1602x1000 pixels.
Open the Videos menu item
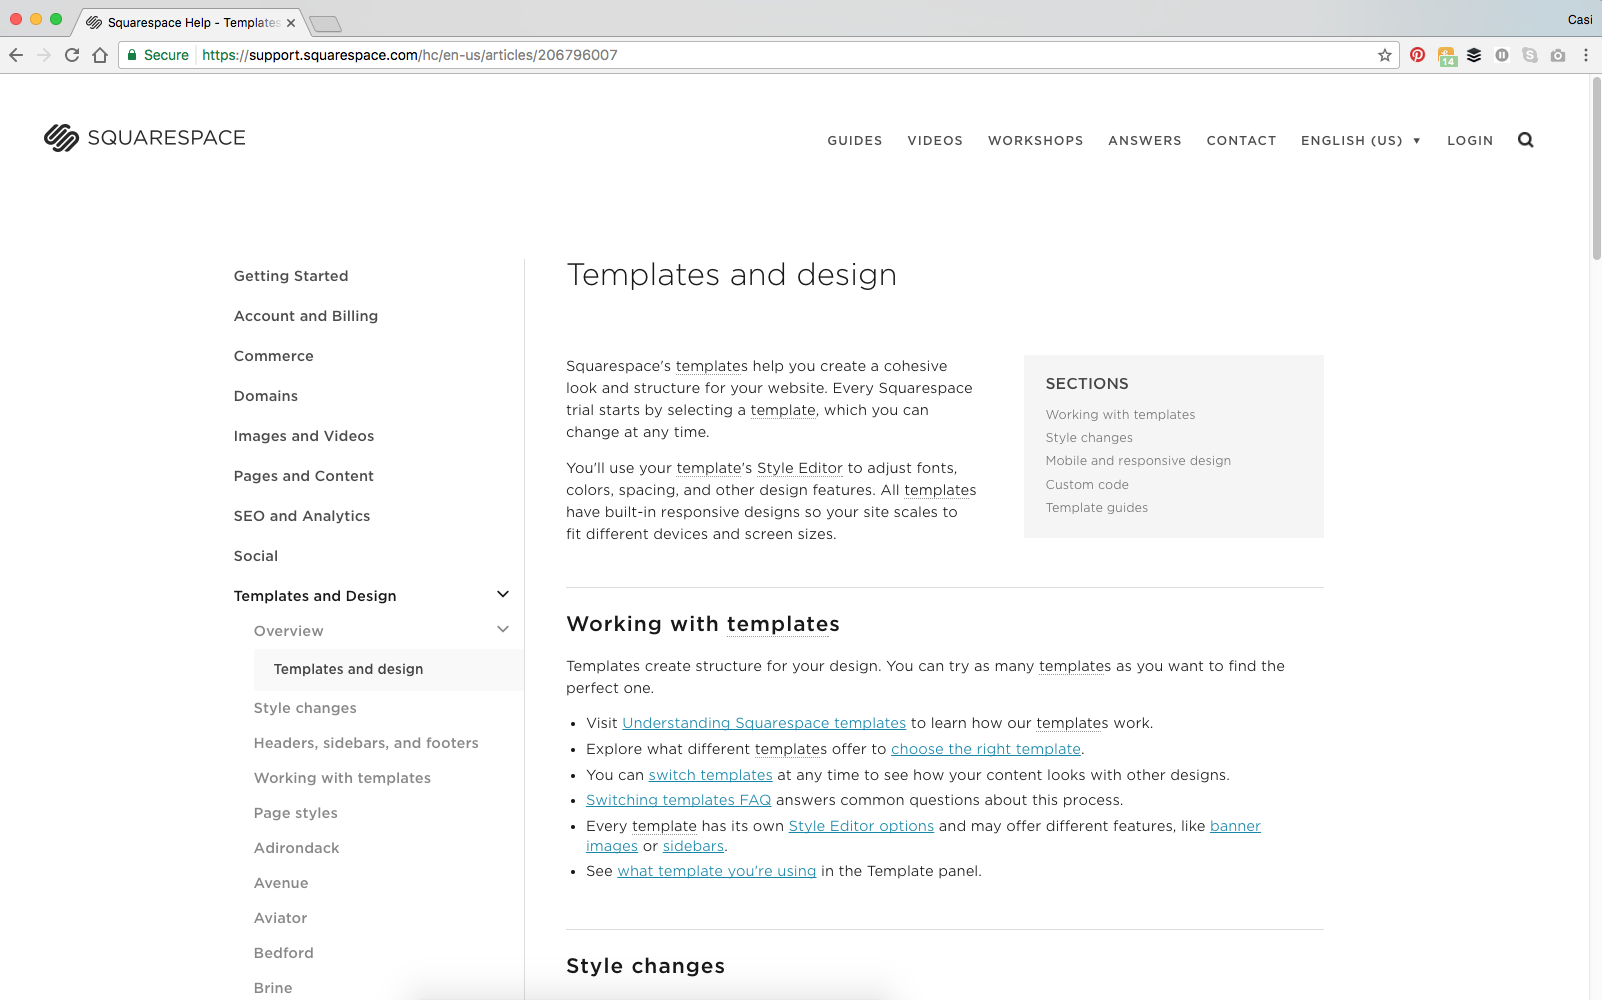pyautogui.click(x=935, y=141)
